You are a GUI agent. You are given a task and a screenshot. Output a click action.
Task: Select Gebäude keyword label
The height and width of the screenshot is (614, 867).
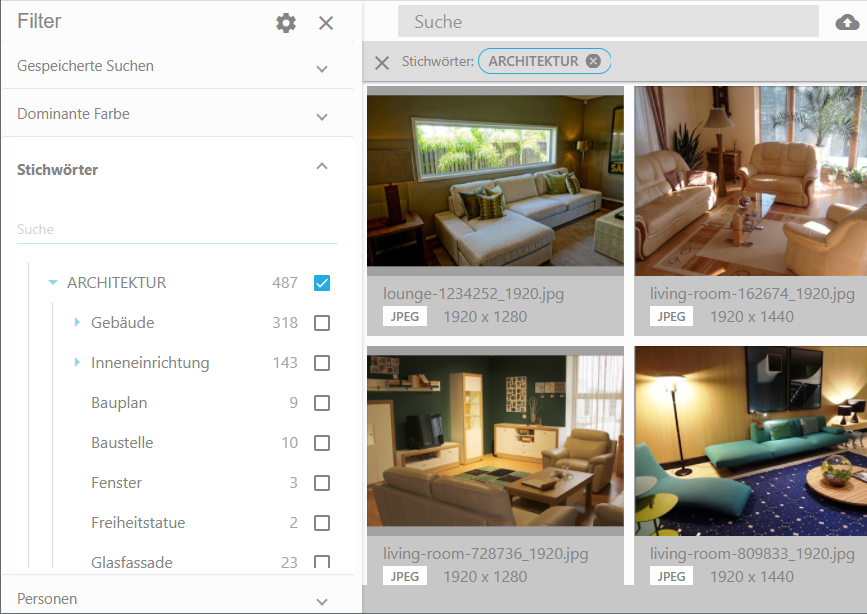pyautogui.click(x=123, y=322)
